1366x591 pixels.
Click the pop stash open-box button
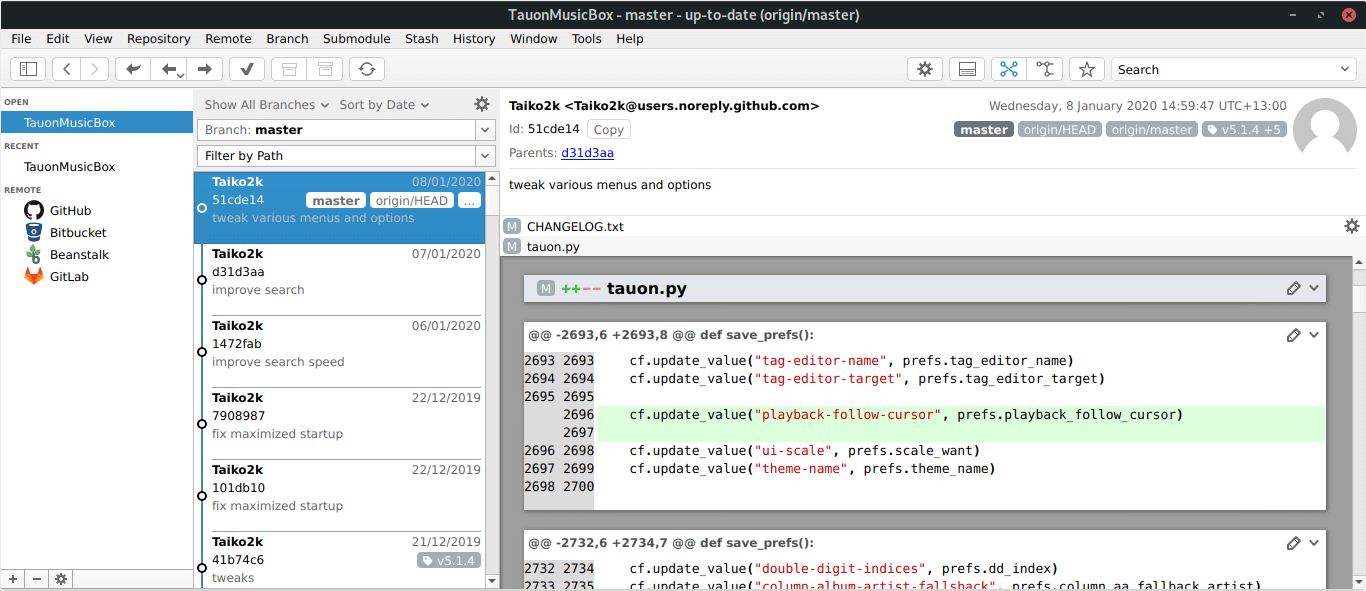pyautogui.click(x=324, y=69)
